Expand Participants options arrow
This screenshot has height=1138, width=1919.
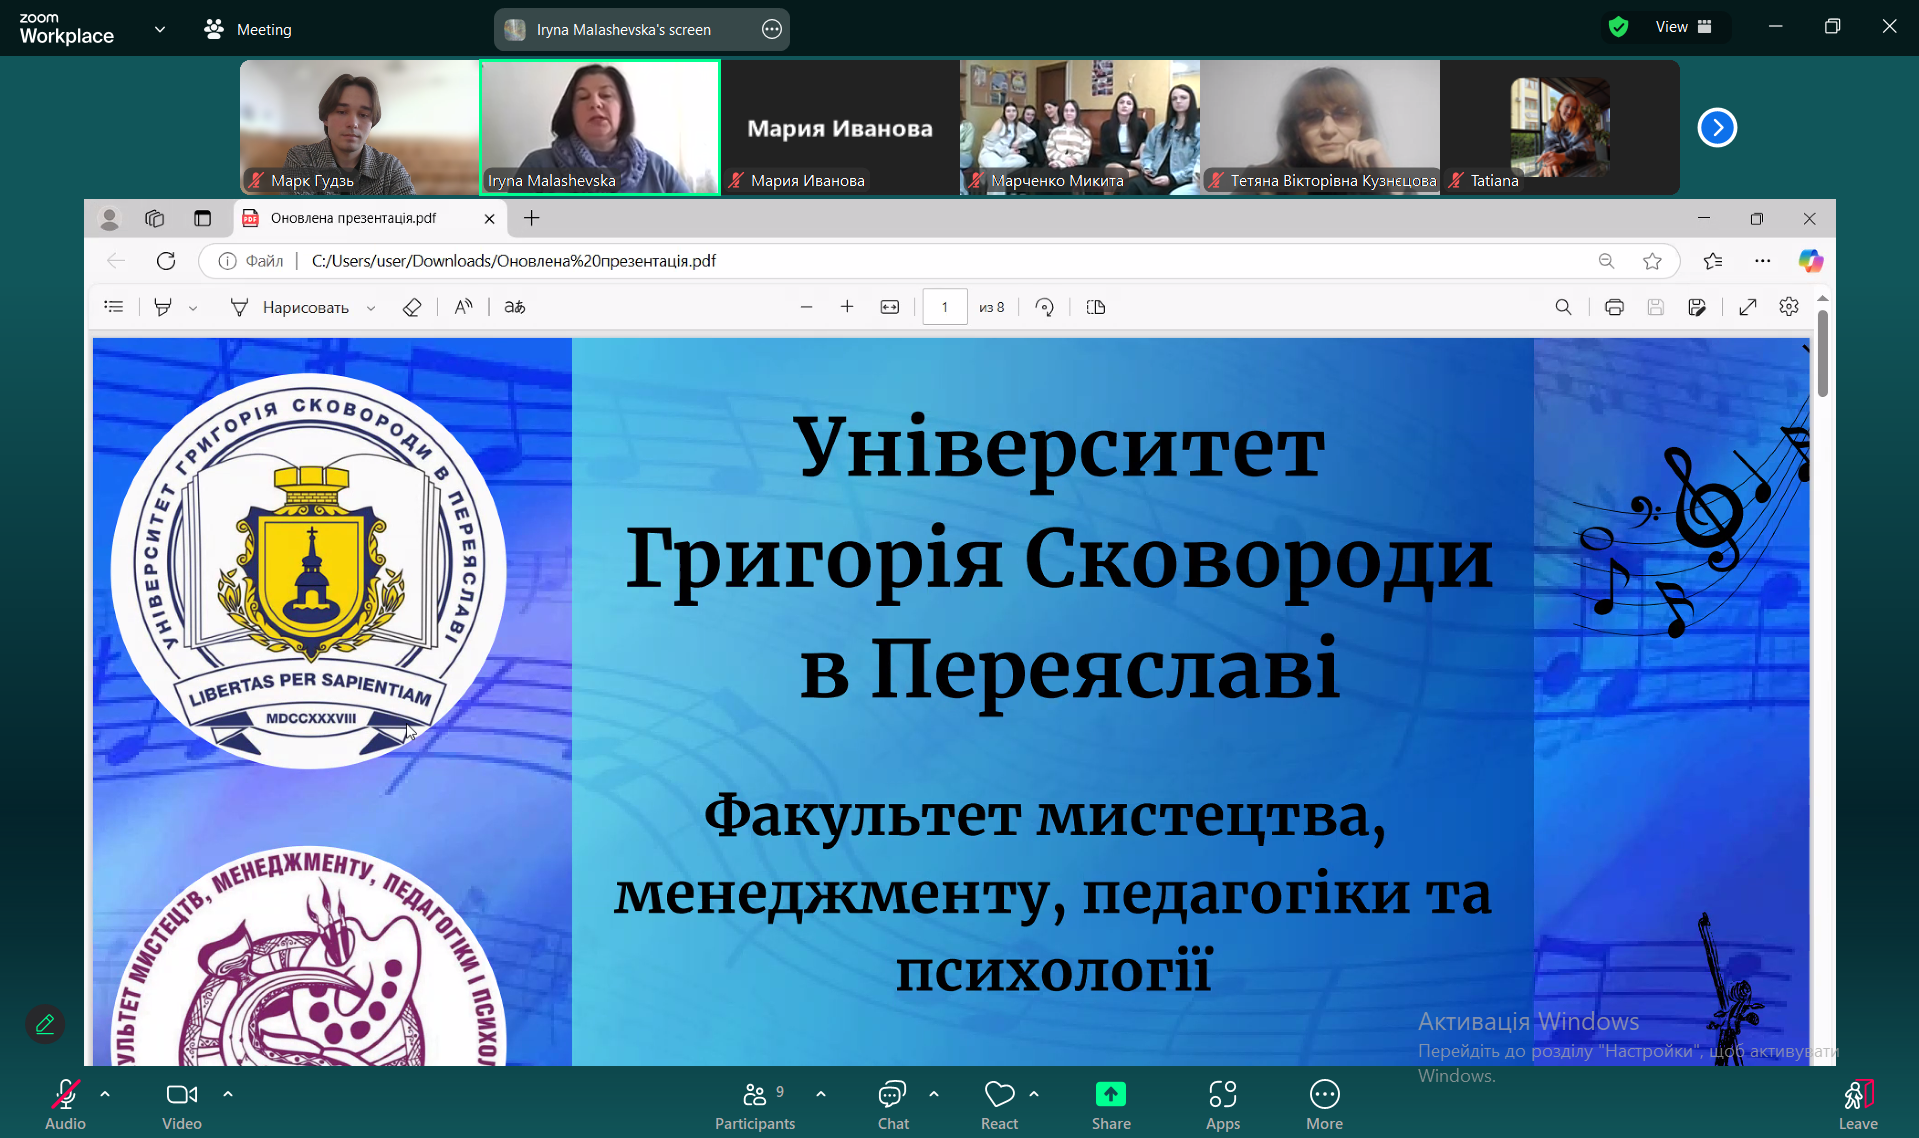(x=821, y=1094)
